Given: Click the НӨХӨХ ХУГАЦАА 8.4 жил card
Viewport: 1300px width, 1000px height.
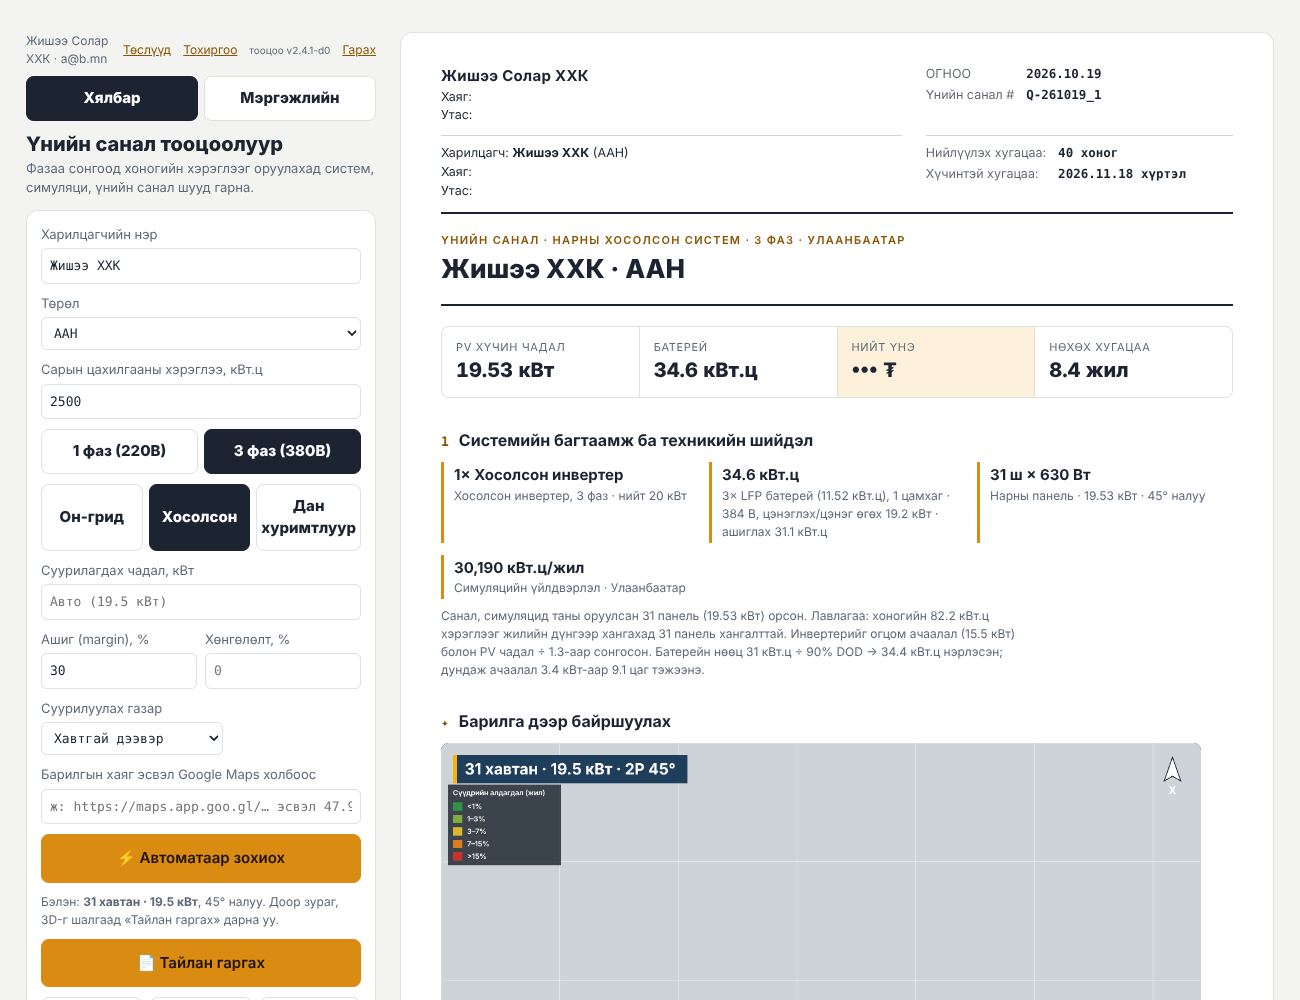Looking at the screenshot, I should click(1133, 362).
